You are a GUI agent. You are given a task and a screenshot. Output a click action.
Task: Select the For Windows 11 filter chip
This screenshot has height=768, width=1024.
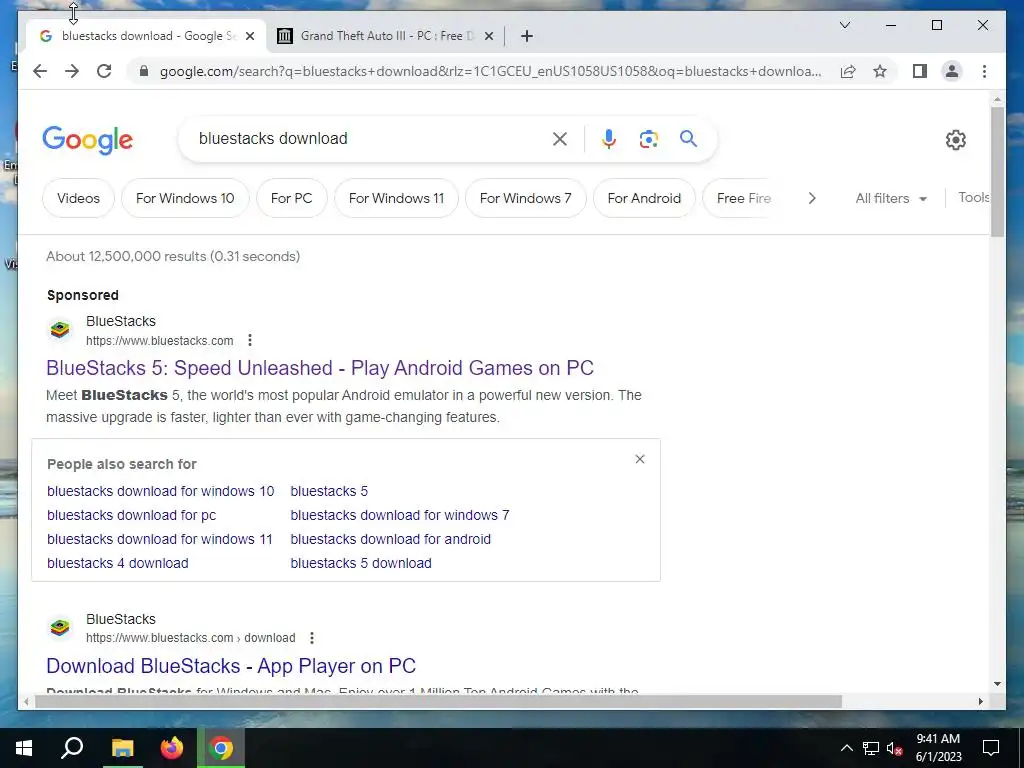click(396, 198)
